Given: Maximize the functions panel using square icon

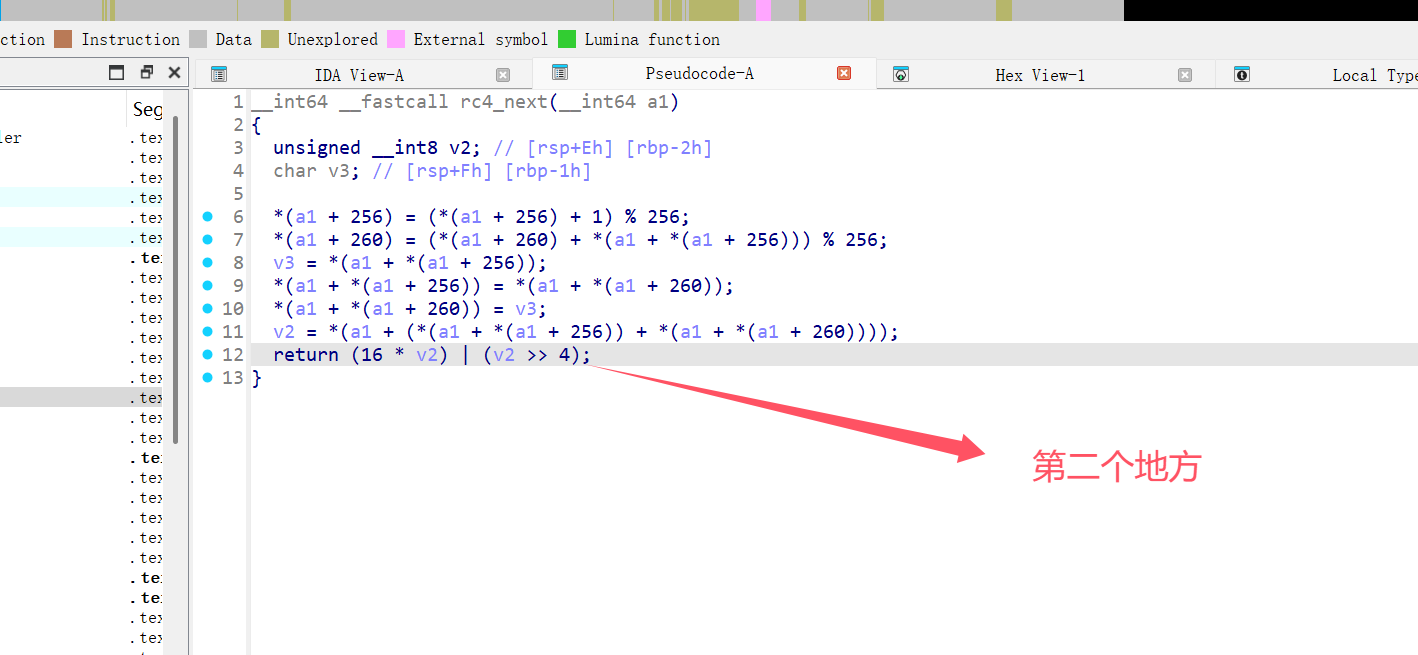Looking at the screenshot, I should point(117,72).
